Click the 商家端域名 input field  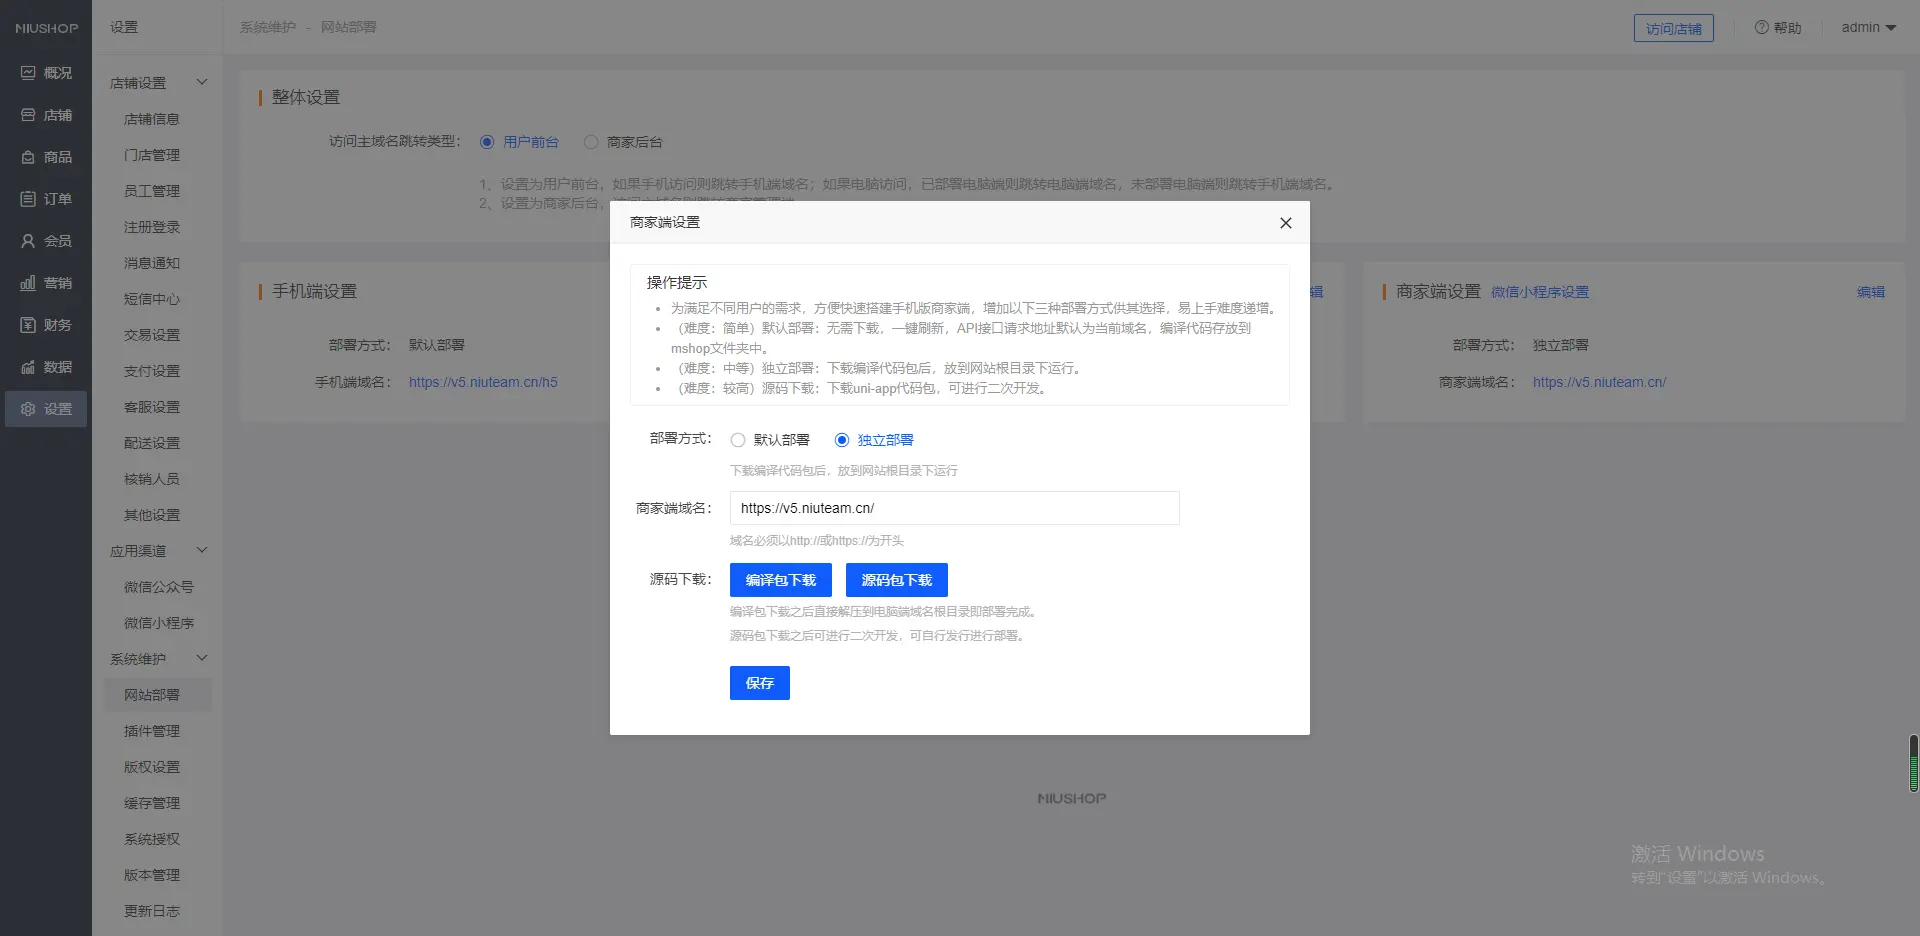(x=954, y=508)
